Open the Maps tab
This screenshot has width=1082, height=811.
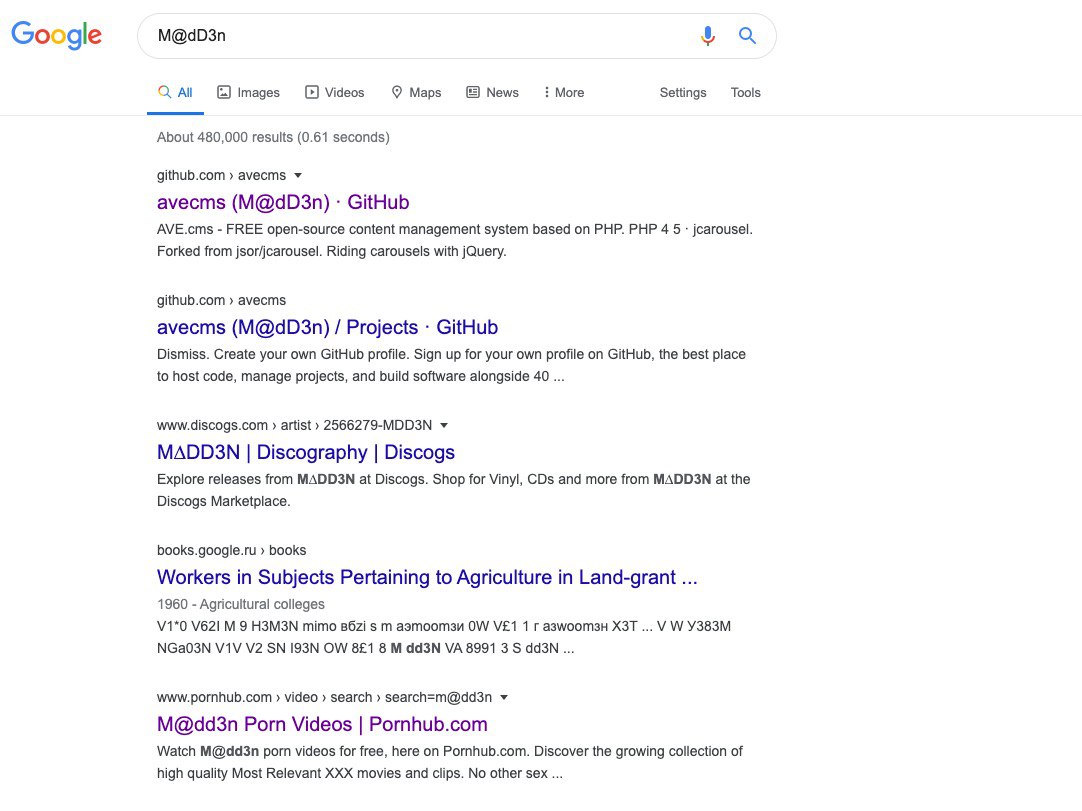click(416, 92)
